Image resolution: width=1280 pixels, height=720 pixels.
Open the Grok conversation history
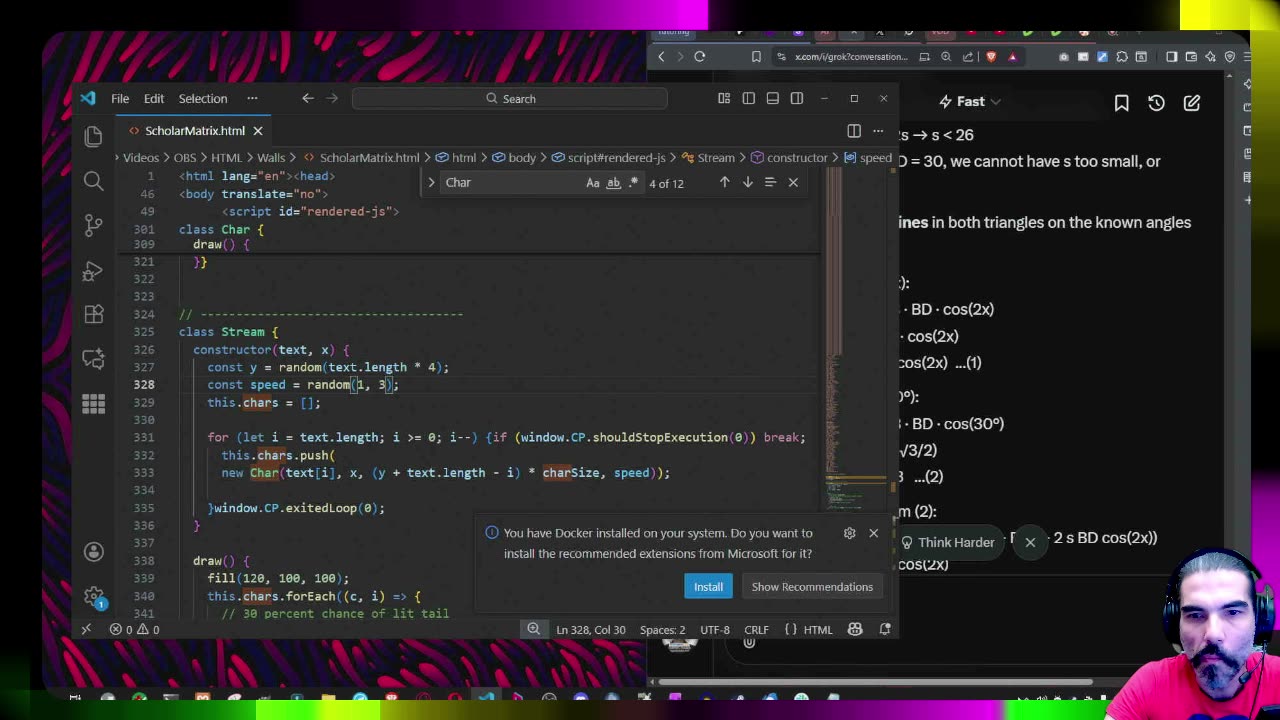[x=1156, y=102]
